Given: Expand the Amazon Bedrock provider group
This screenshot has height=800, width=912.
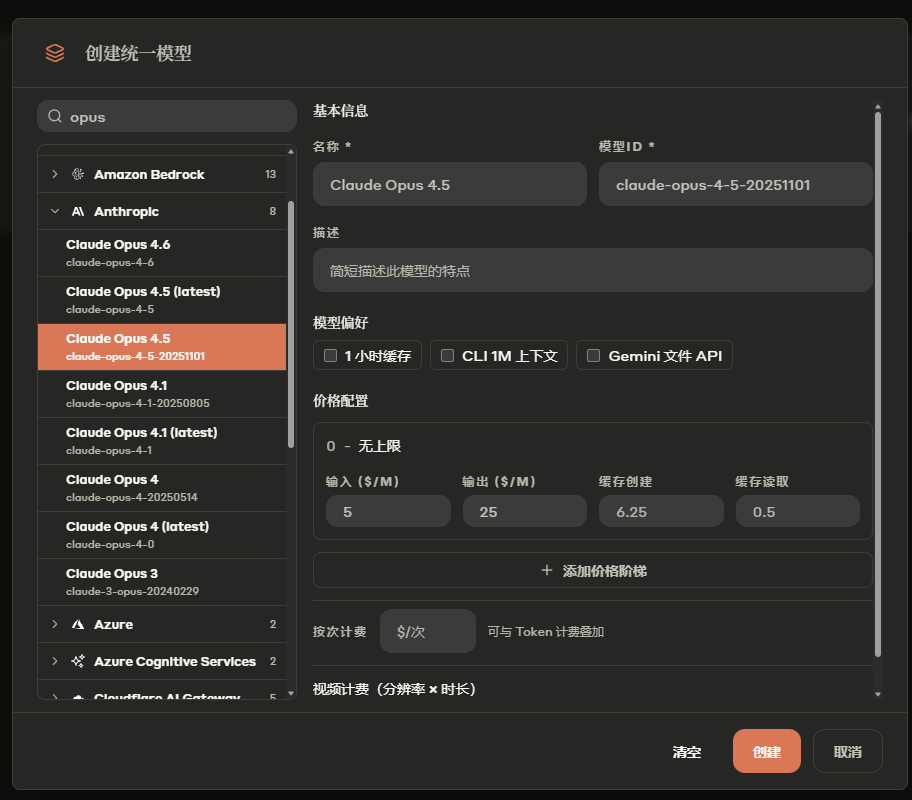Looking at the screenshot, I should pyautogui.click(x=55, y=174).
